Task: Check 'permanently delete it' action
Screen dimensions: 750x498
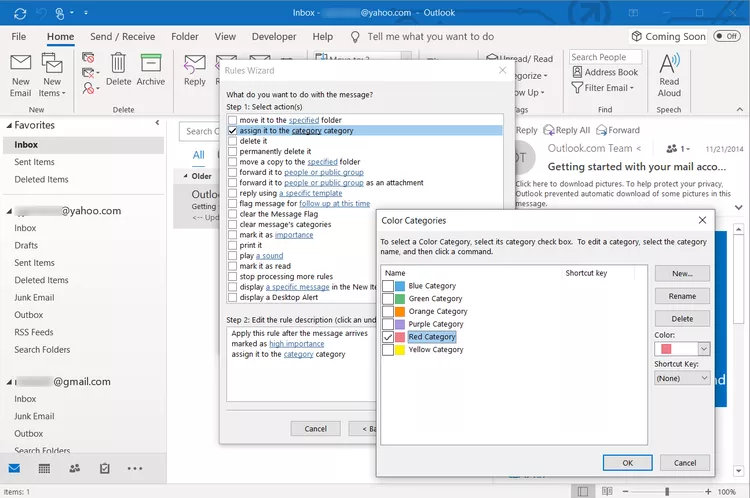Action: pyautogui.click(x=232, y=152)
